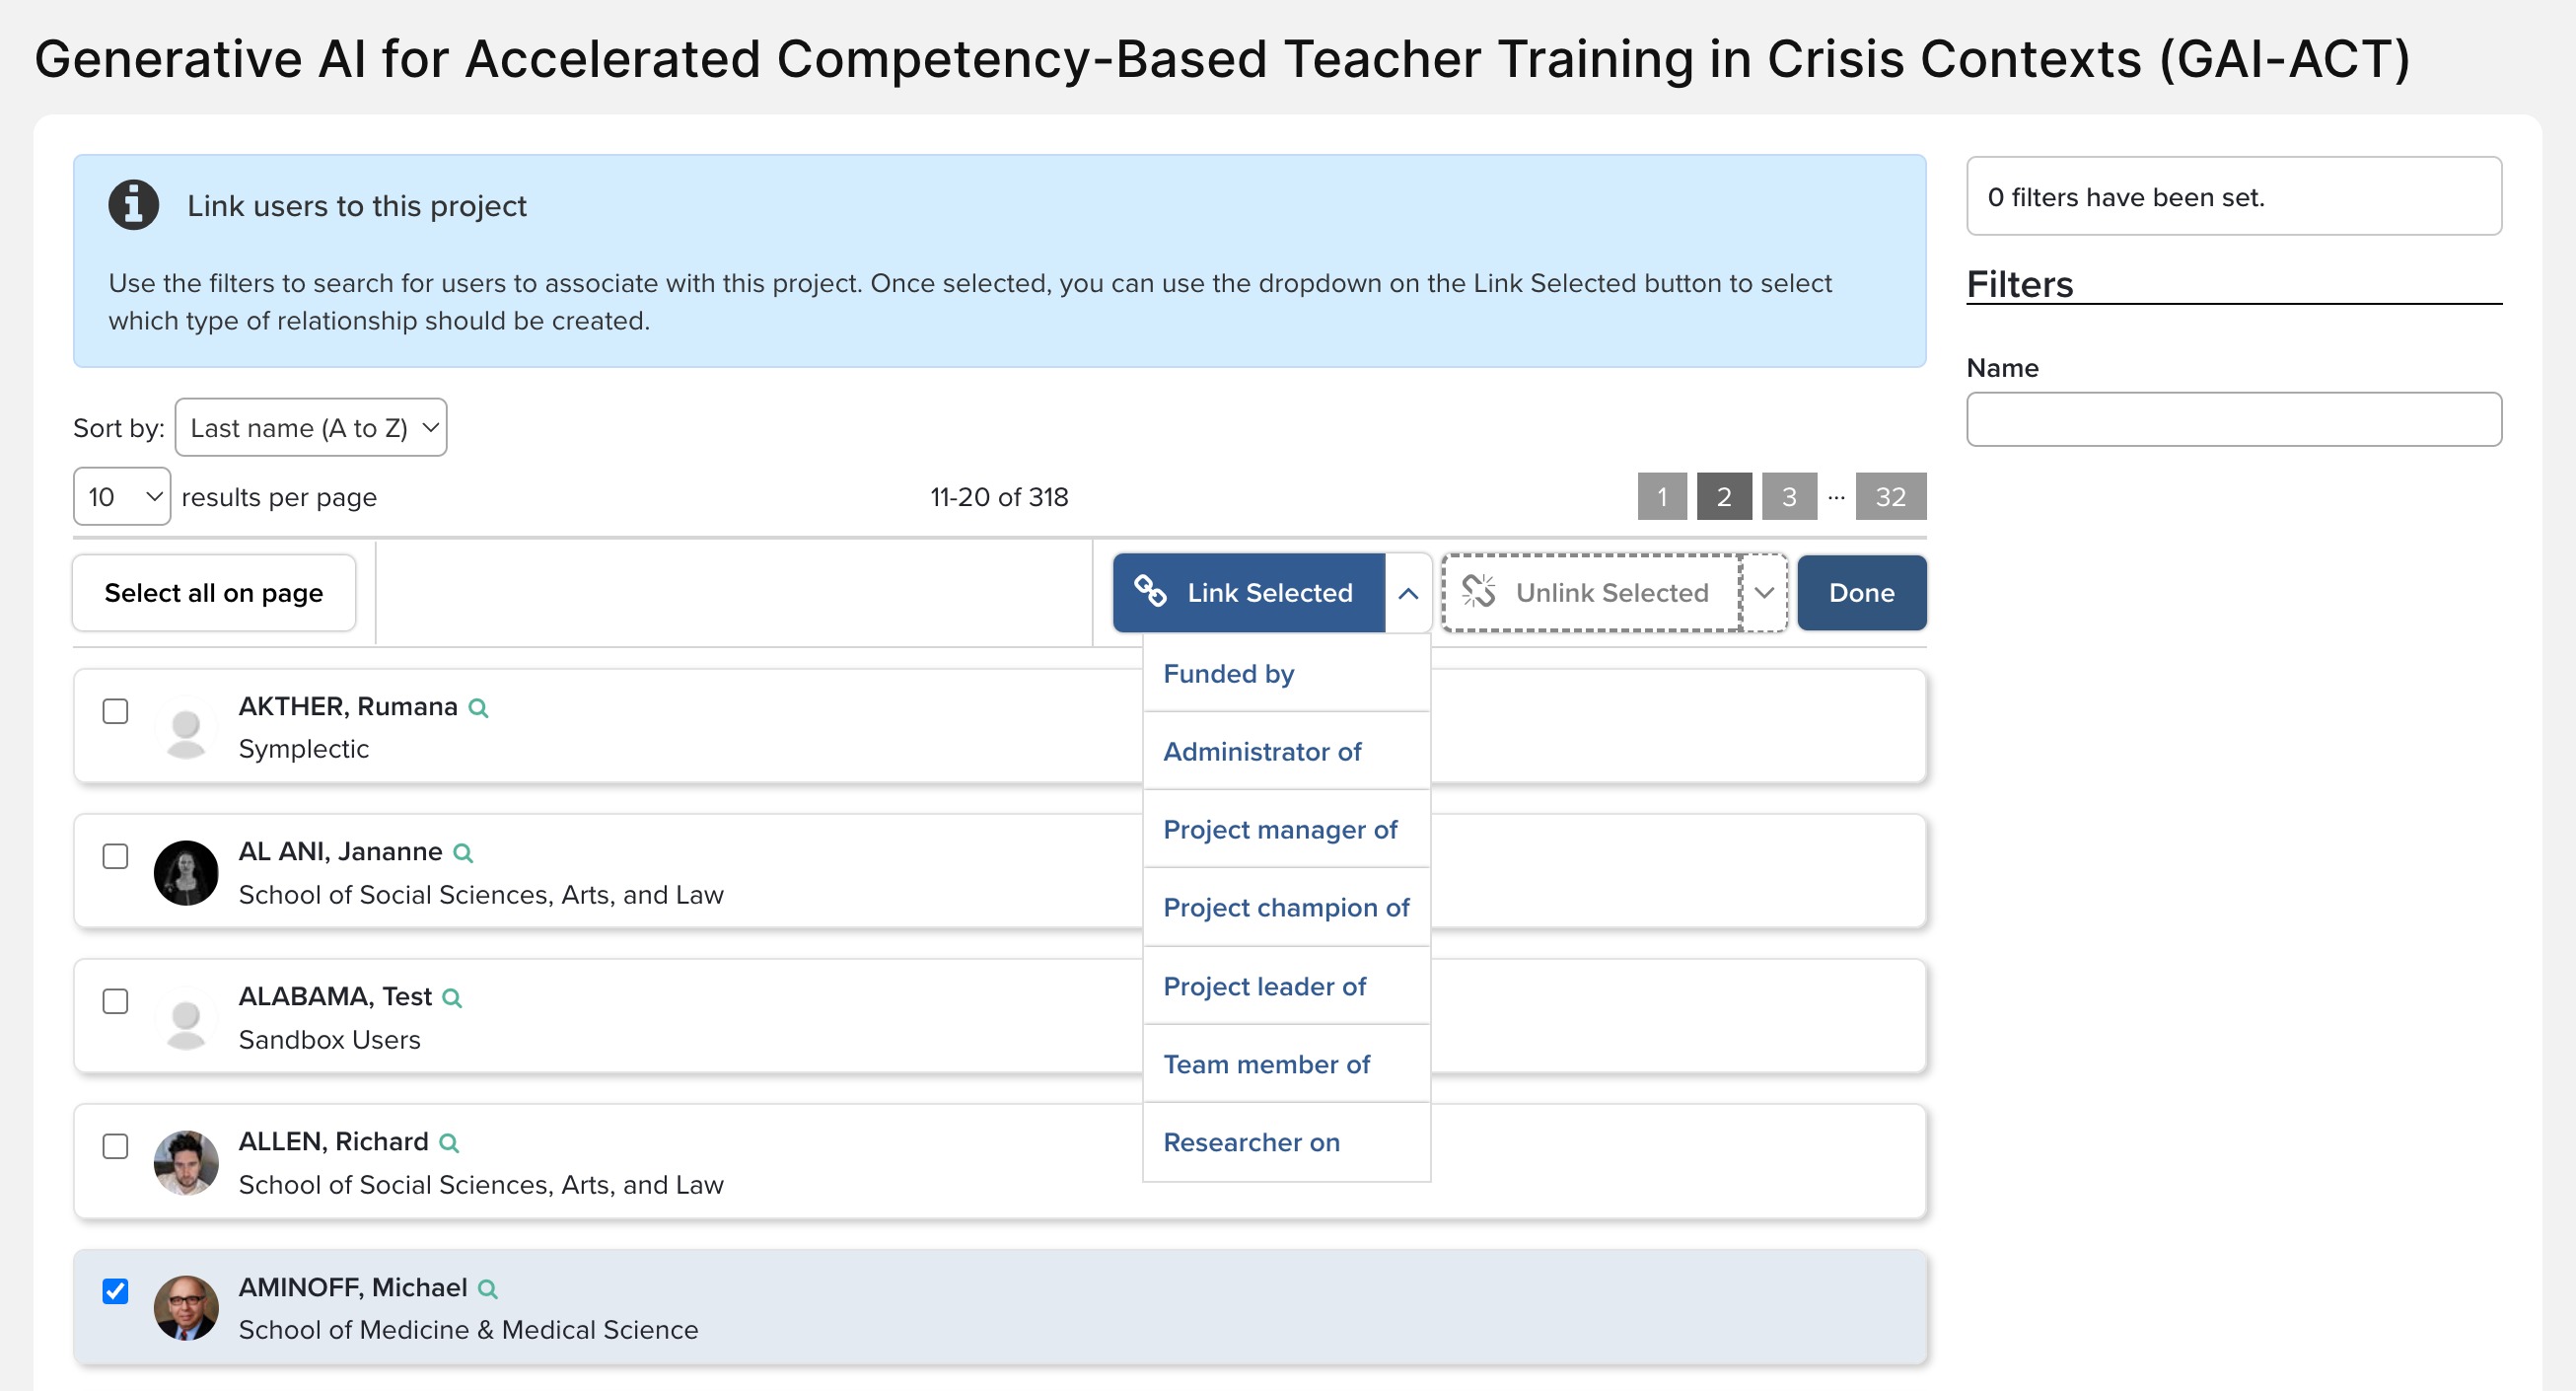Viewport: 2576px width, 1391px height.
Task: Expand the Unlink Selected dropdown arrow
Action: pyautogui.click(x=1764, y=593)
